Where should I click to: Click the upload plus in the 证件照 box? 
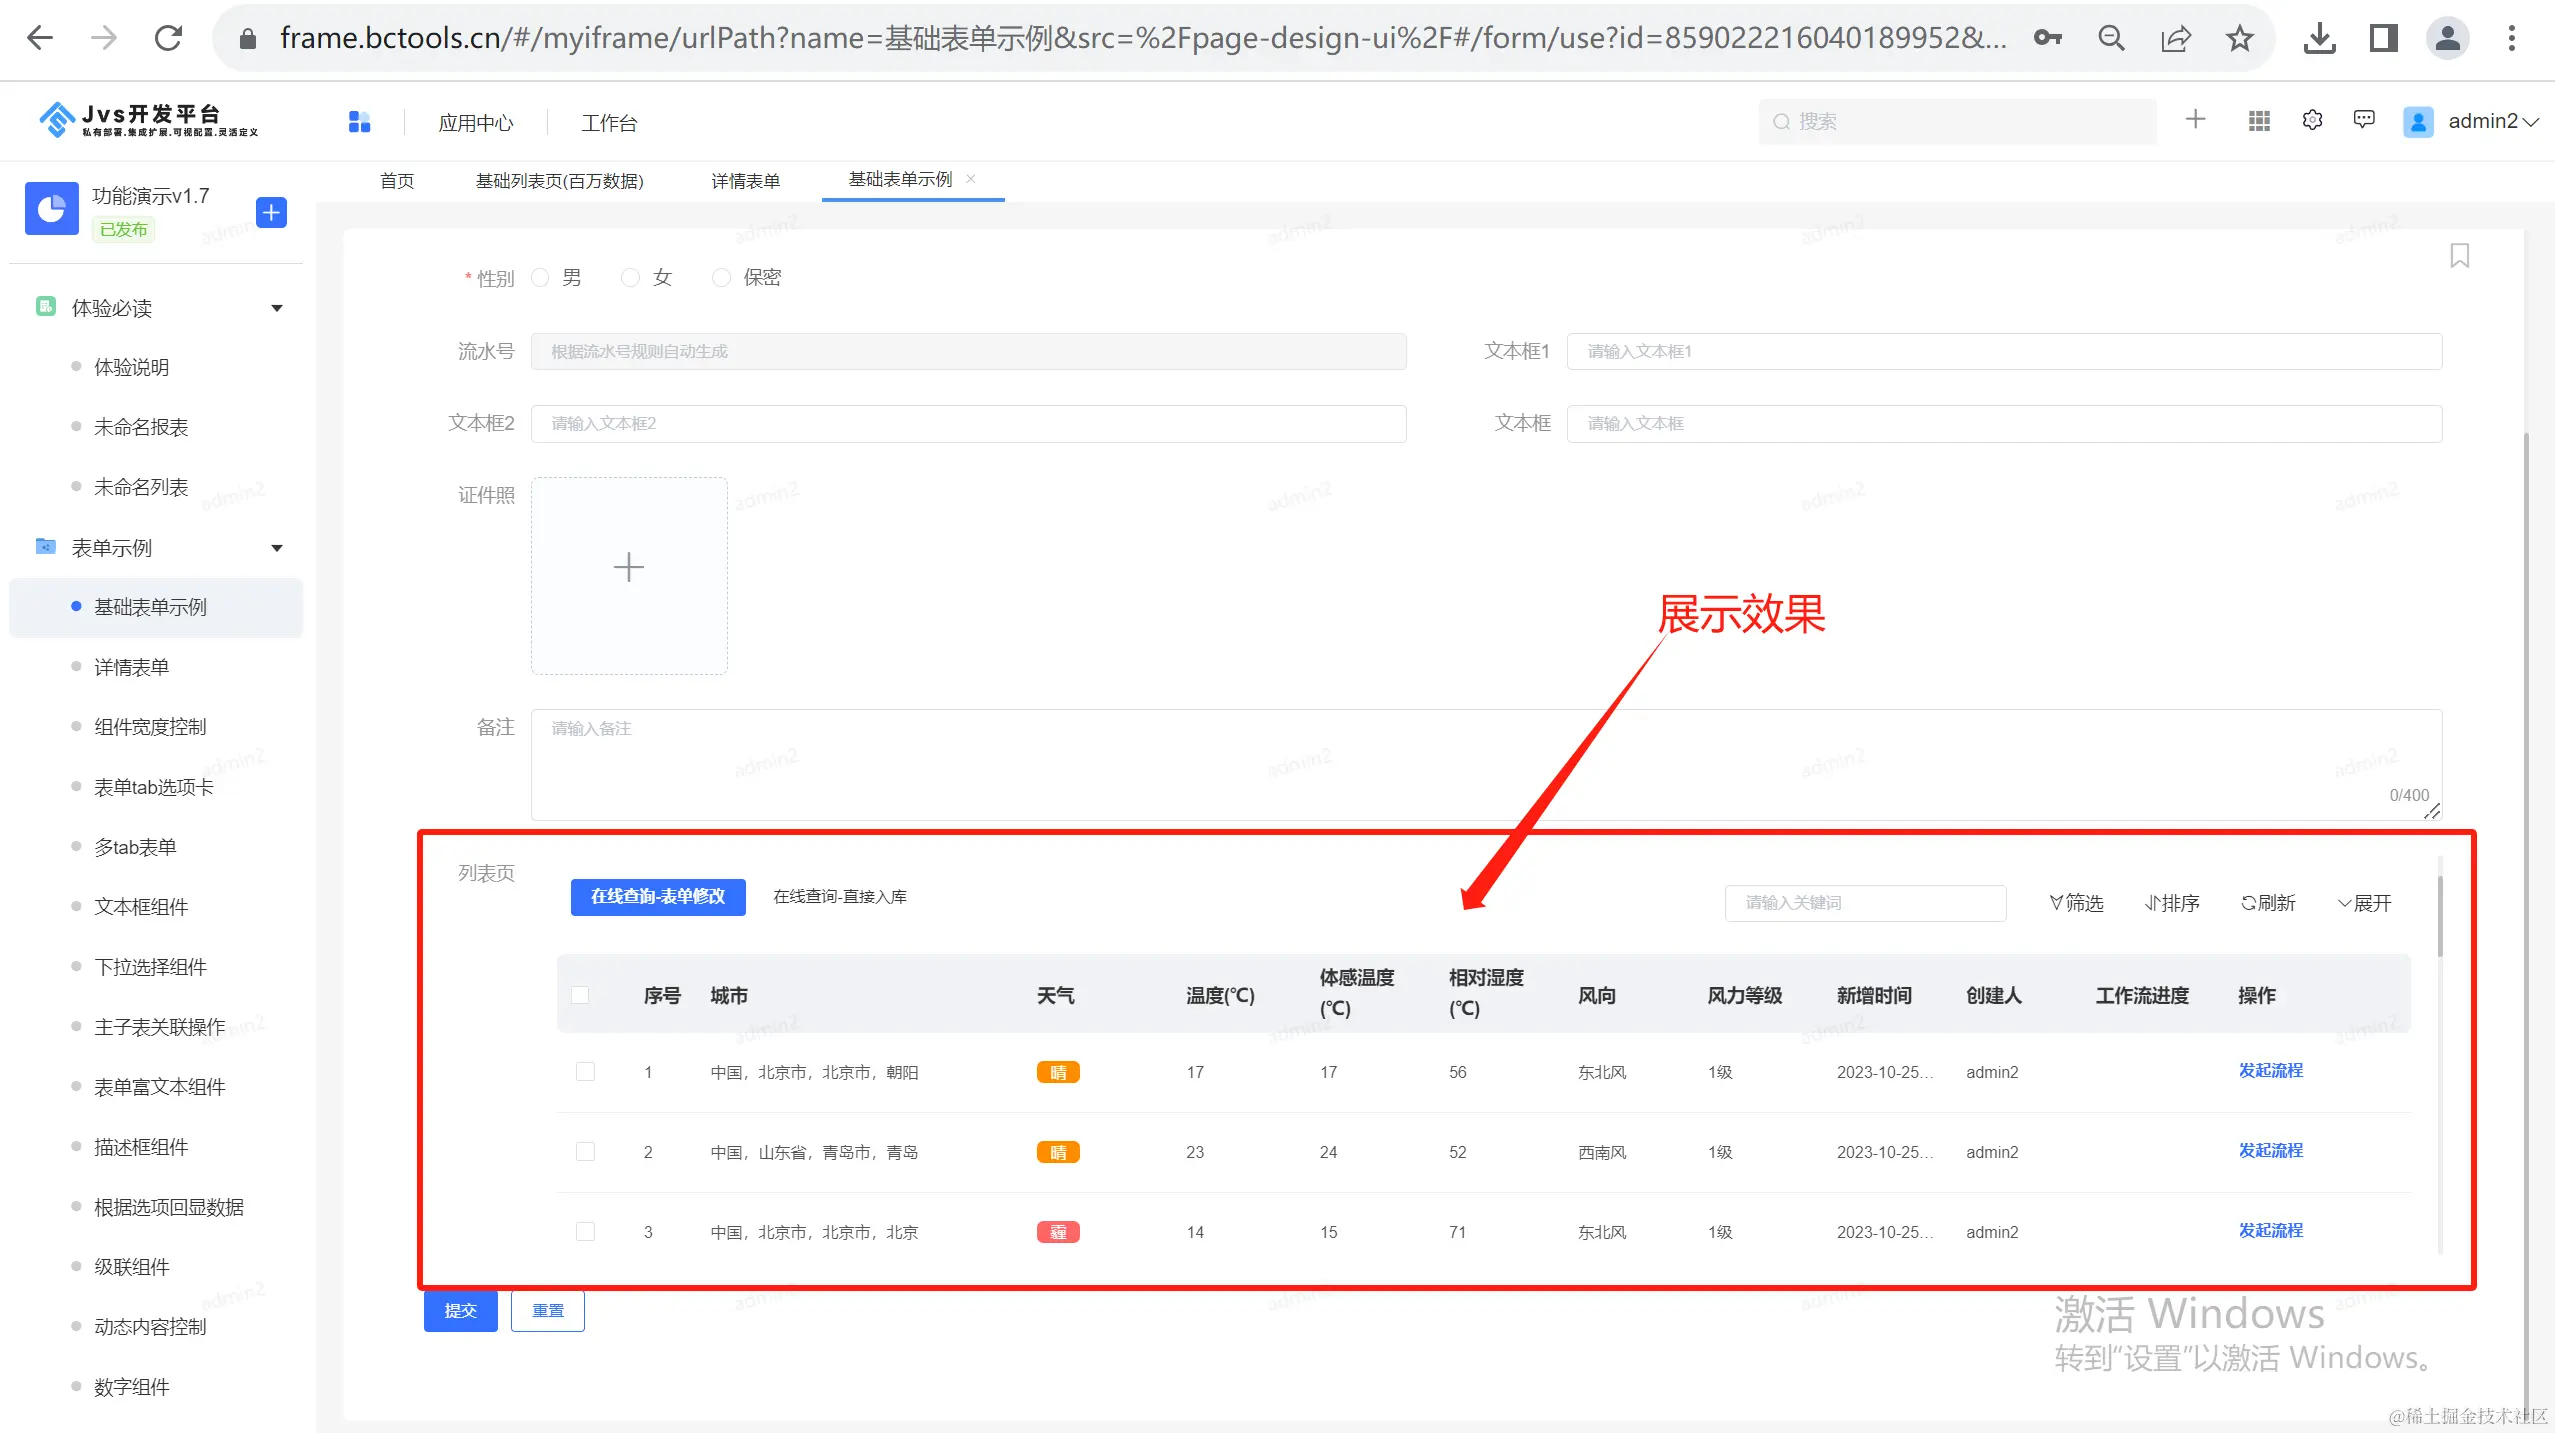pos(628,568)
